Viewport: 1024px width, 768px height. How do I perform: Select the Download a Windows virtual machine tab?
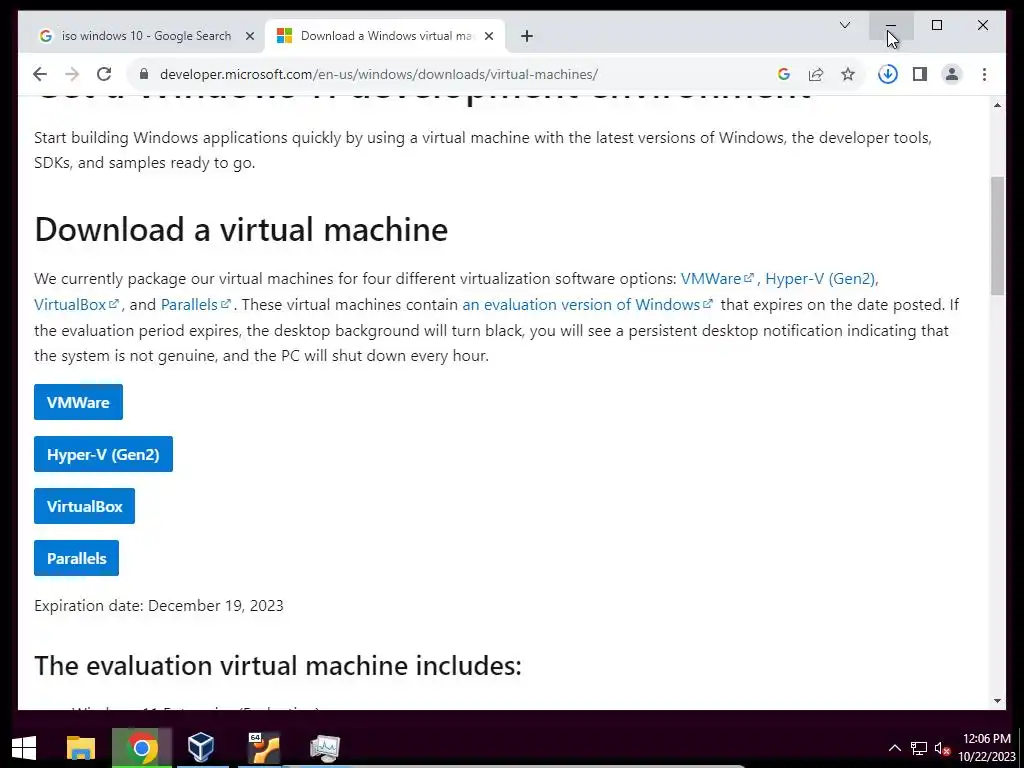click(385, 36)
